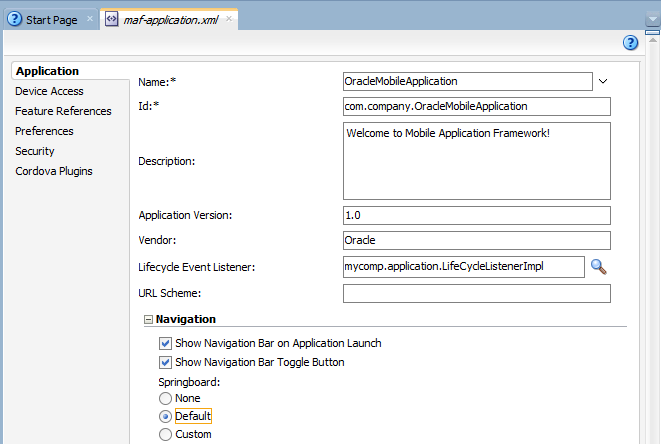Click the Lifecycle Event Listener: label

tap(196, 267)
